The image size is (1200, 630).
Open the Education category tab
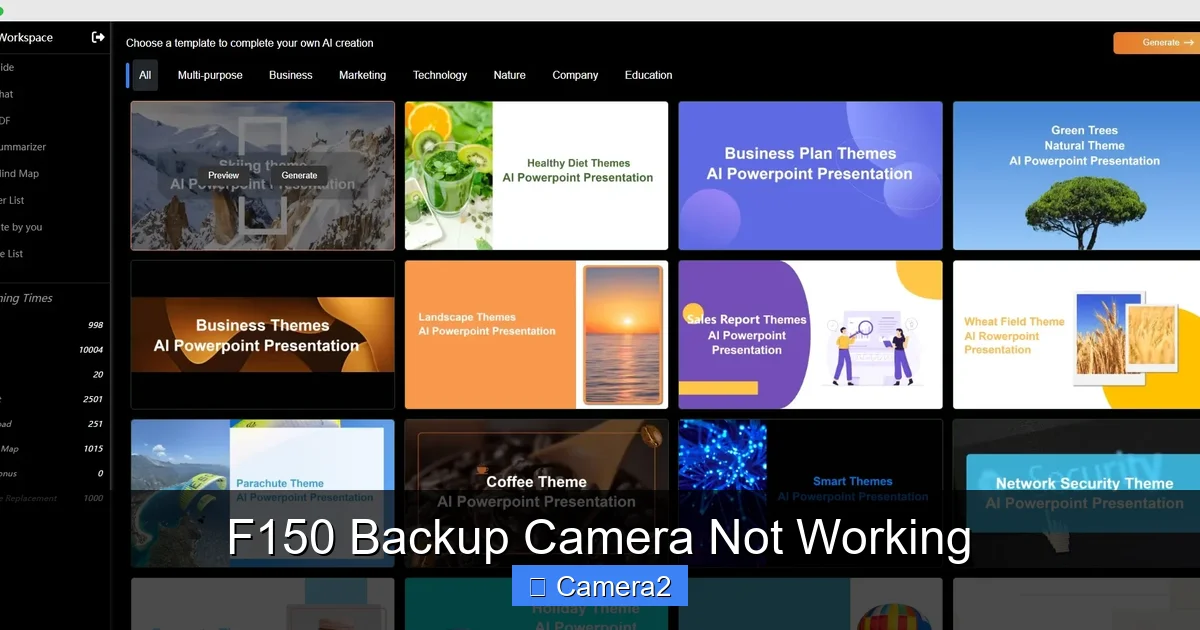pos(648,75)
